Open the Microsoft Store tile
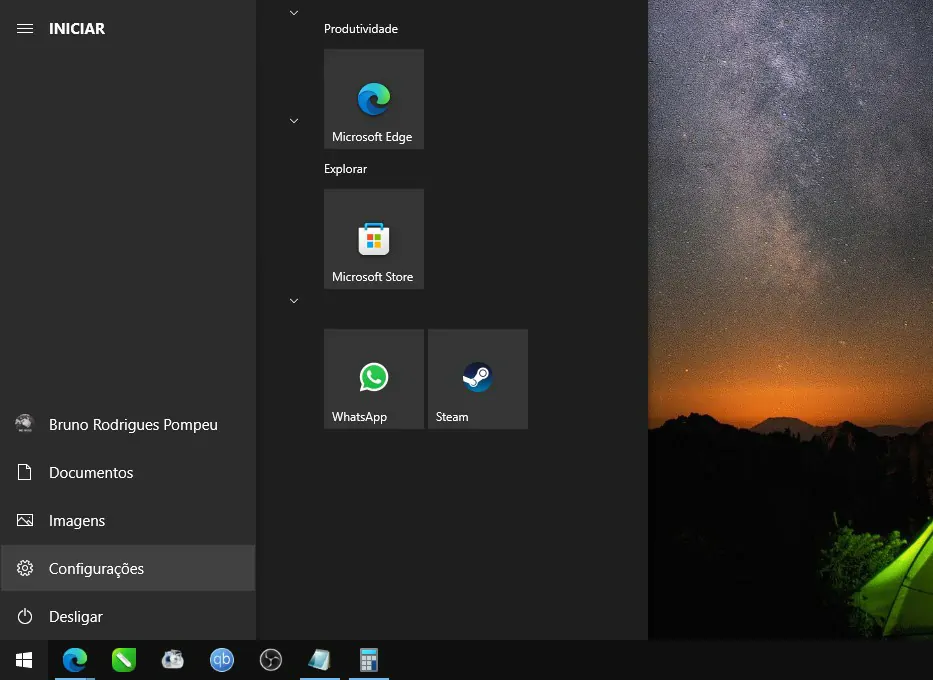This screenshot has width=933, height=680. click(374, 239)
